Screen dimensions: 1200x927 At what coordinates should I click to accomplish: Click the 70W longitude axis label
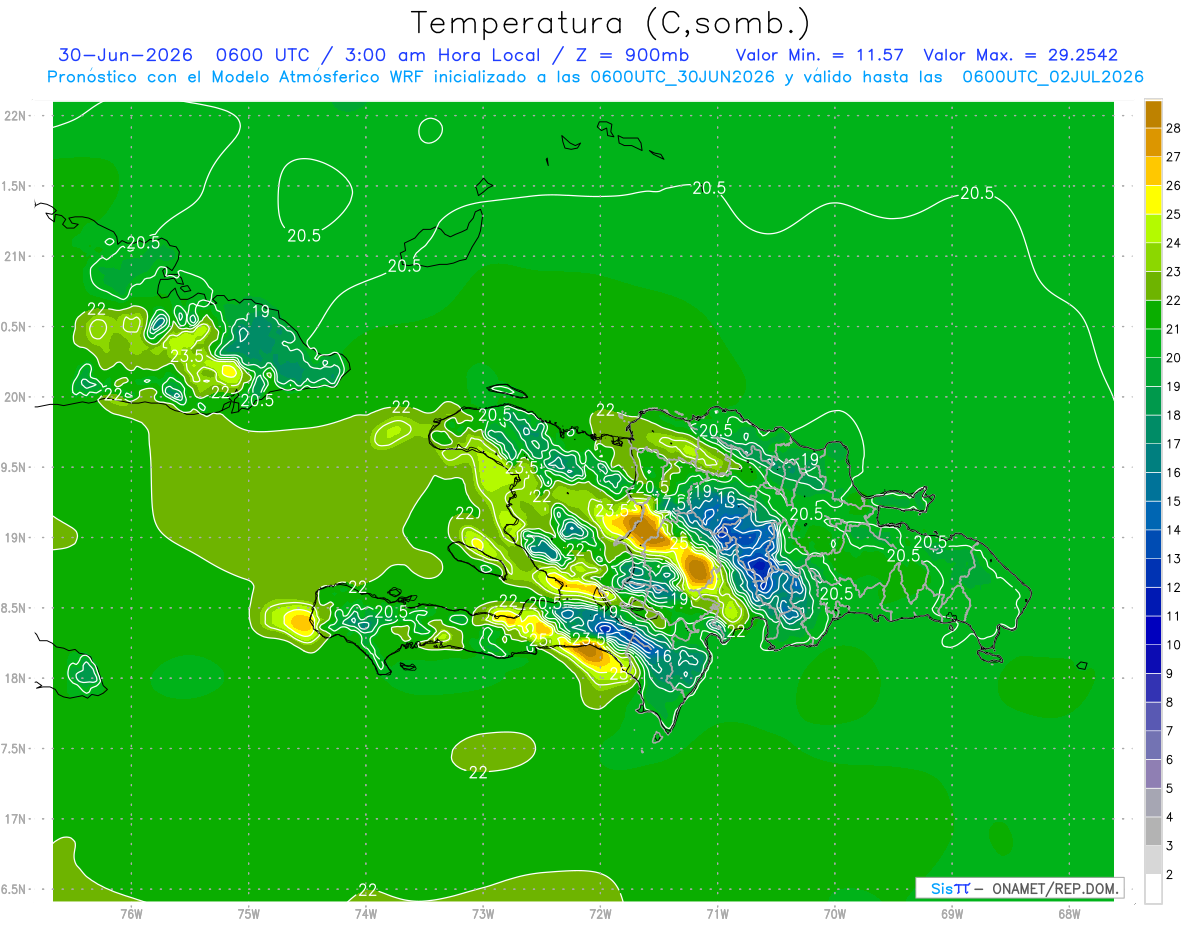(835, 913)
